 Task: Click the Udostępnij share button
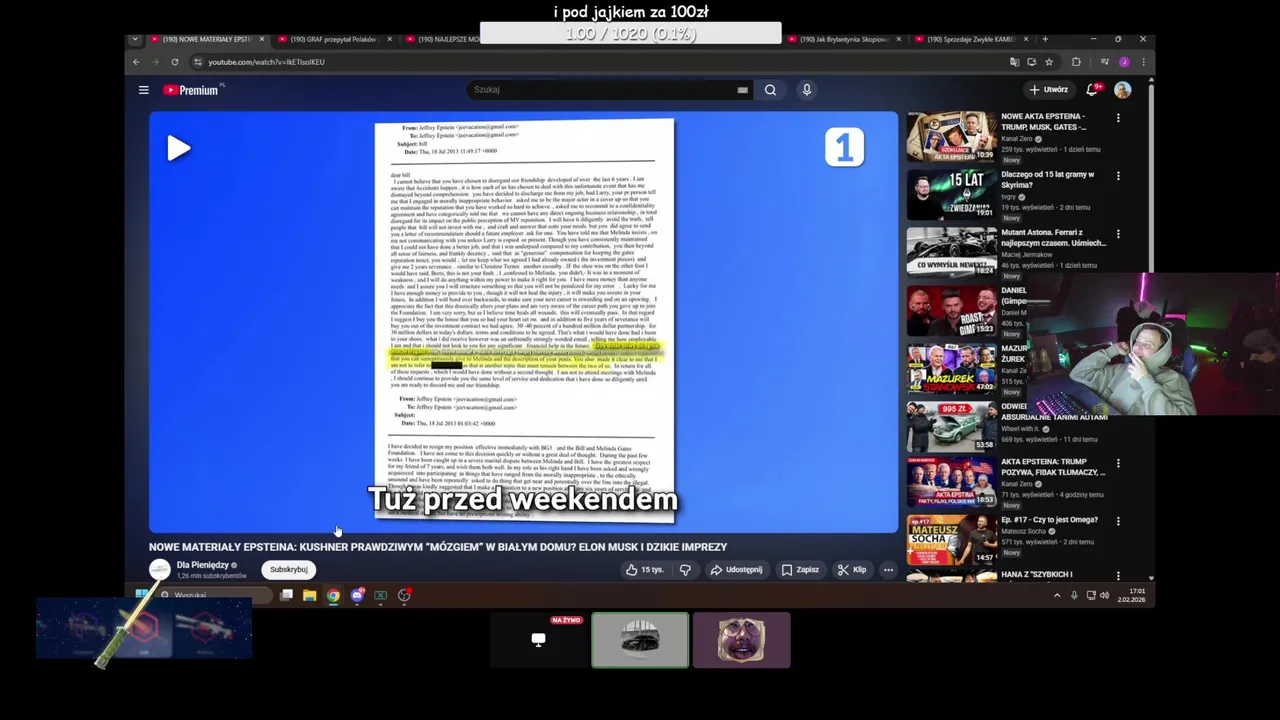(736, 570)
